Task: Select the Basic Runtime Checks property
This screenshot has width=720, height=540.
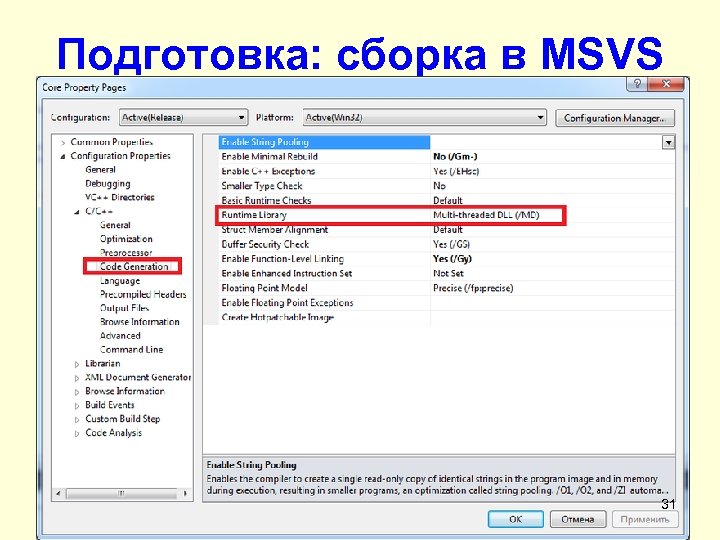Action: click(266, 201)
